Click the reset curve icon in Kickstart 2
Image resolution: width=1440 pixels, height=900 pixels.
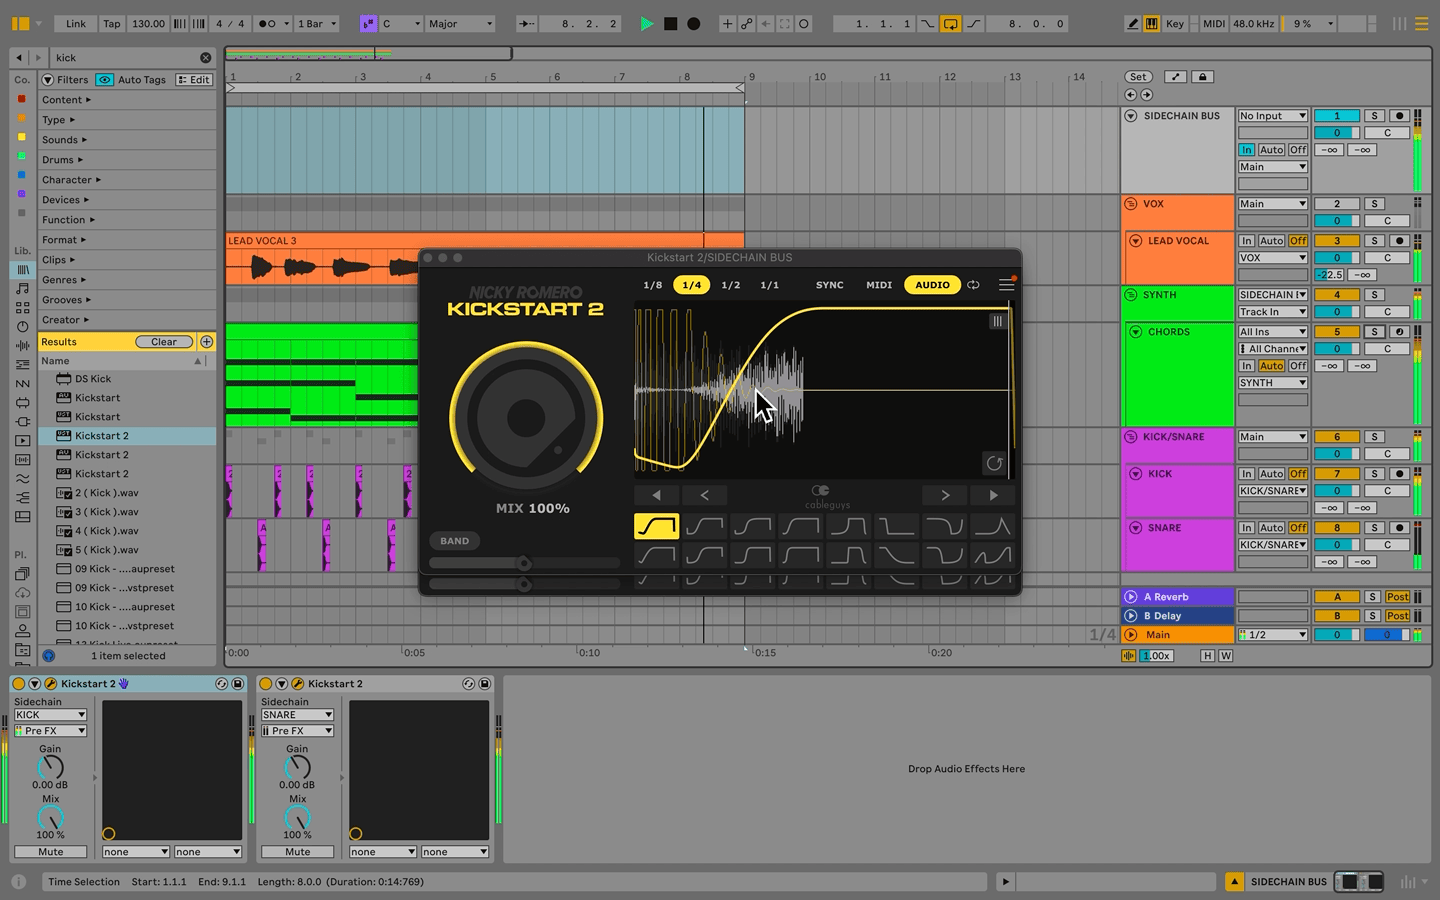(x=994, y=463)
